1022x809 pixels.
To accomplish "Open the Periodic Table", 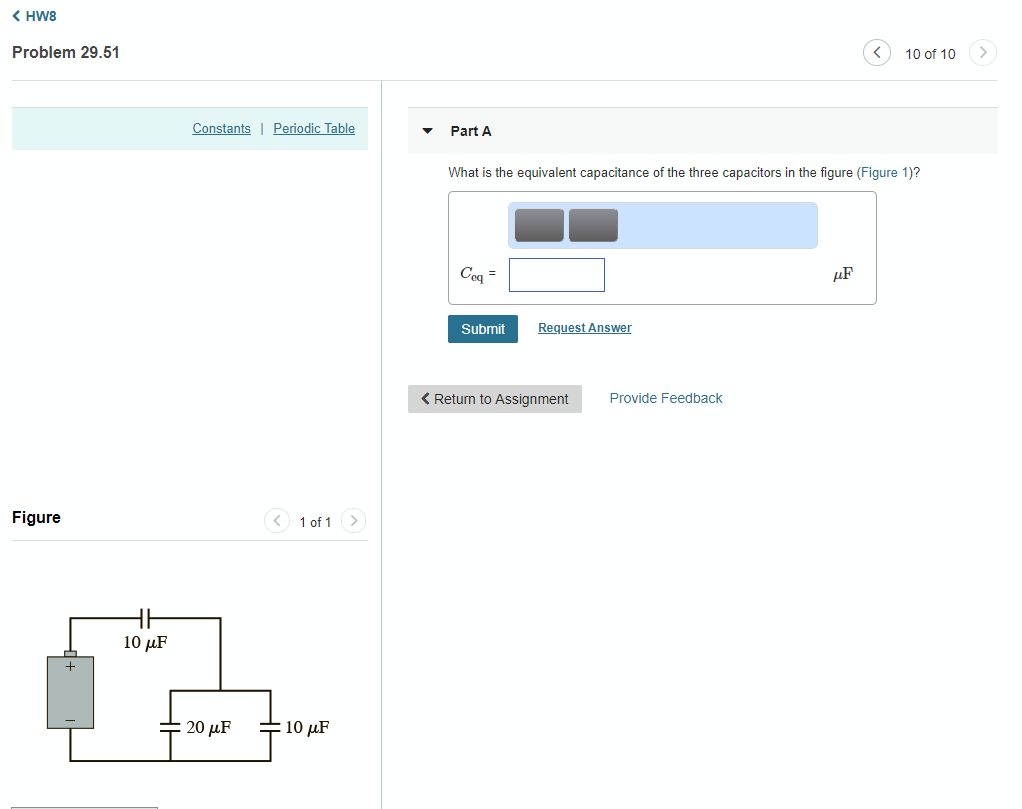I will tap(313, 128).
